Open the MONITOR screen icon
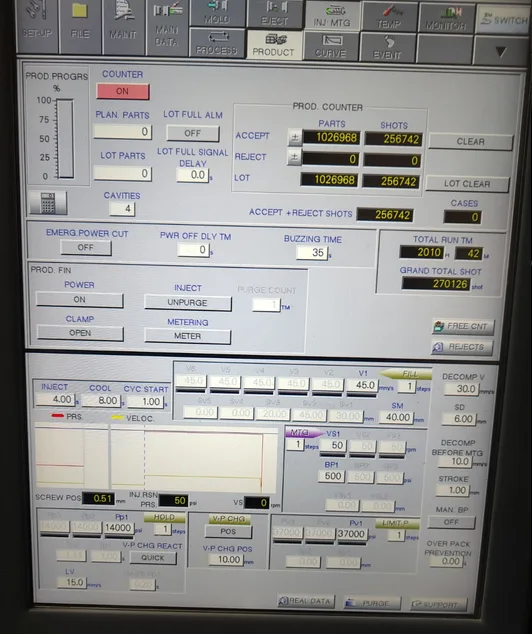Viewport: 532px width, 634px height. coord(445,18)
